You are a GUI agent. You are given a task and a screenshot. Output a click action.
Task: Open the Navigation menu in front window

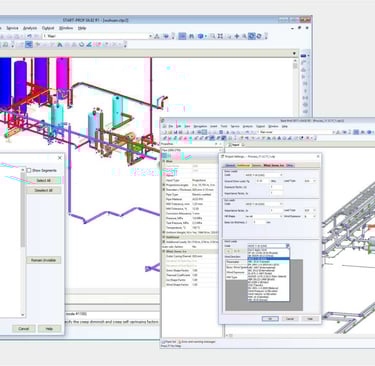[x=200, y=126]
